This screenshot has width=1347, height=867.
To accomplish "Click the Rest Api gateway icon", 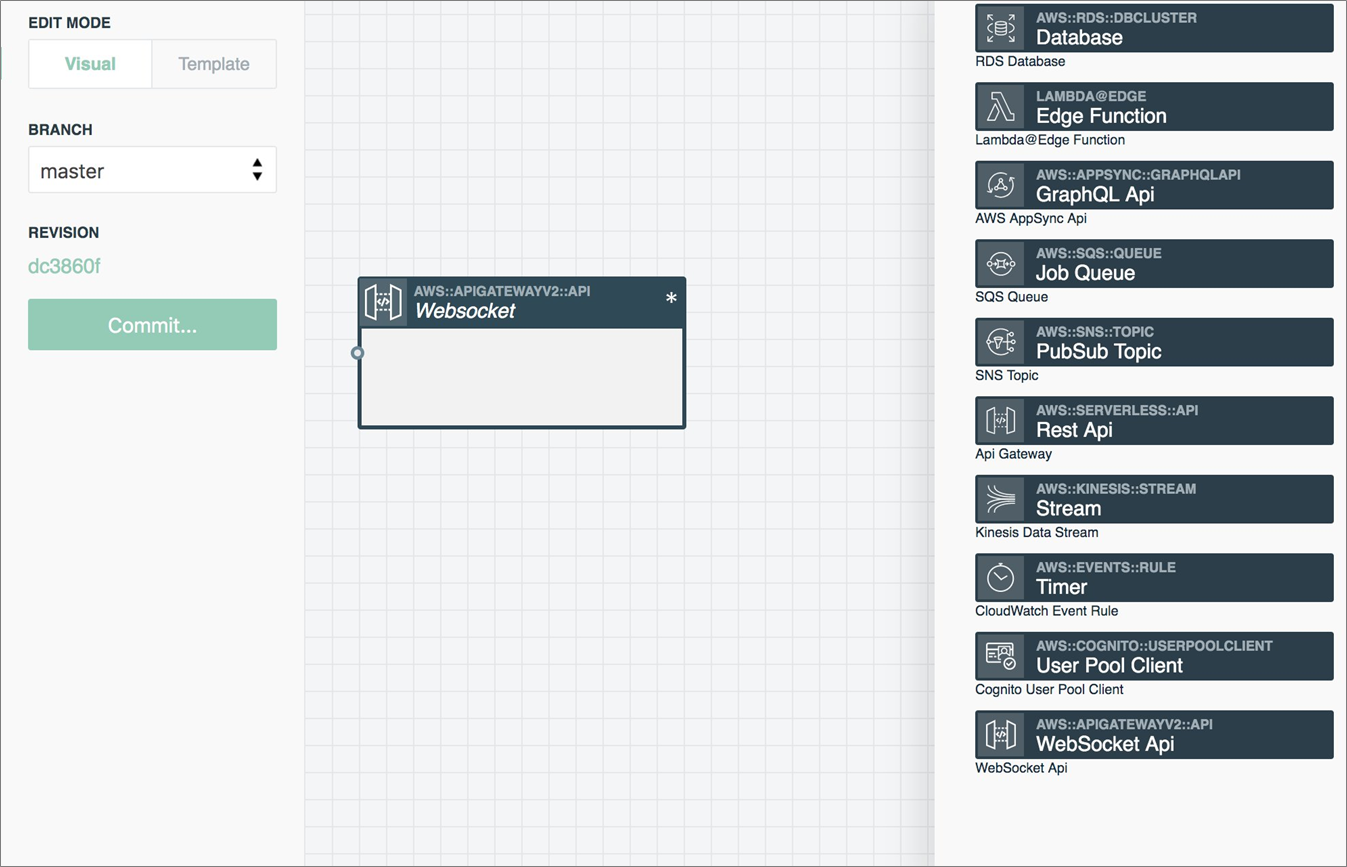I will tap(1000, 420).
